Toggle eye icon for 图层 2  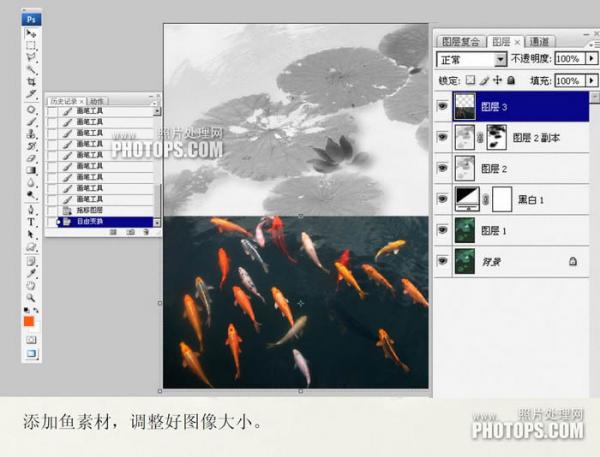pos(443,168)
